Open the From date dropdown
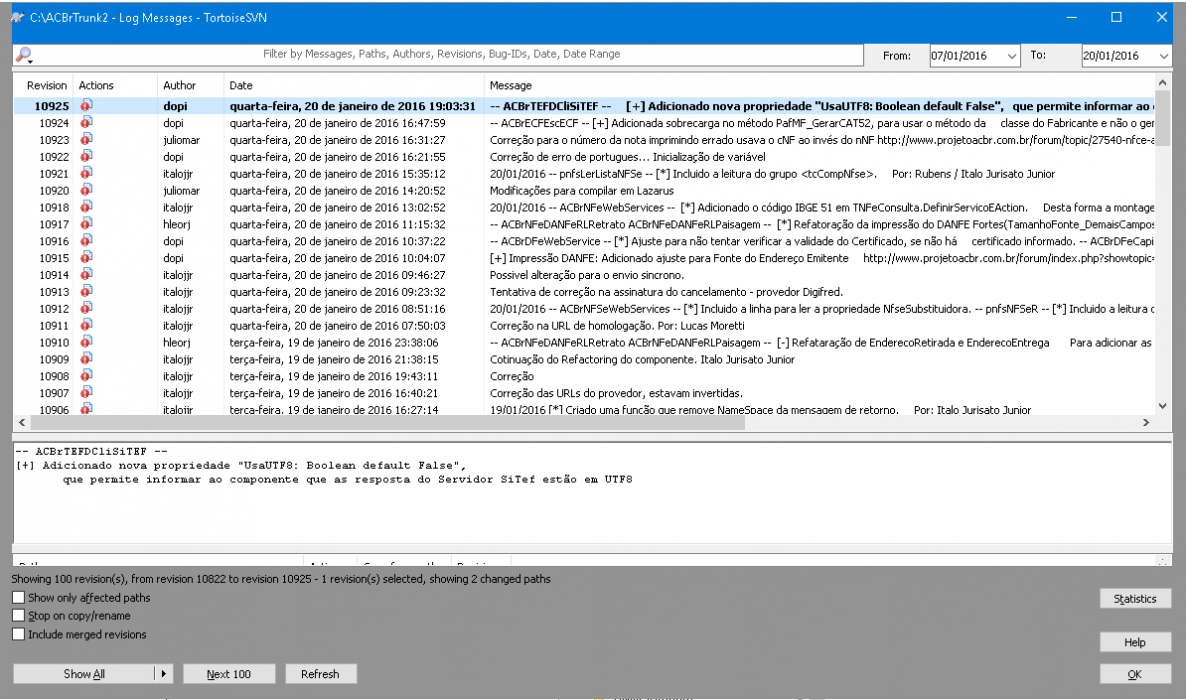The image size is (1186, 700). point(1011,56)
